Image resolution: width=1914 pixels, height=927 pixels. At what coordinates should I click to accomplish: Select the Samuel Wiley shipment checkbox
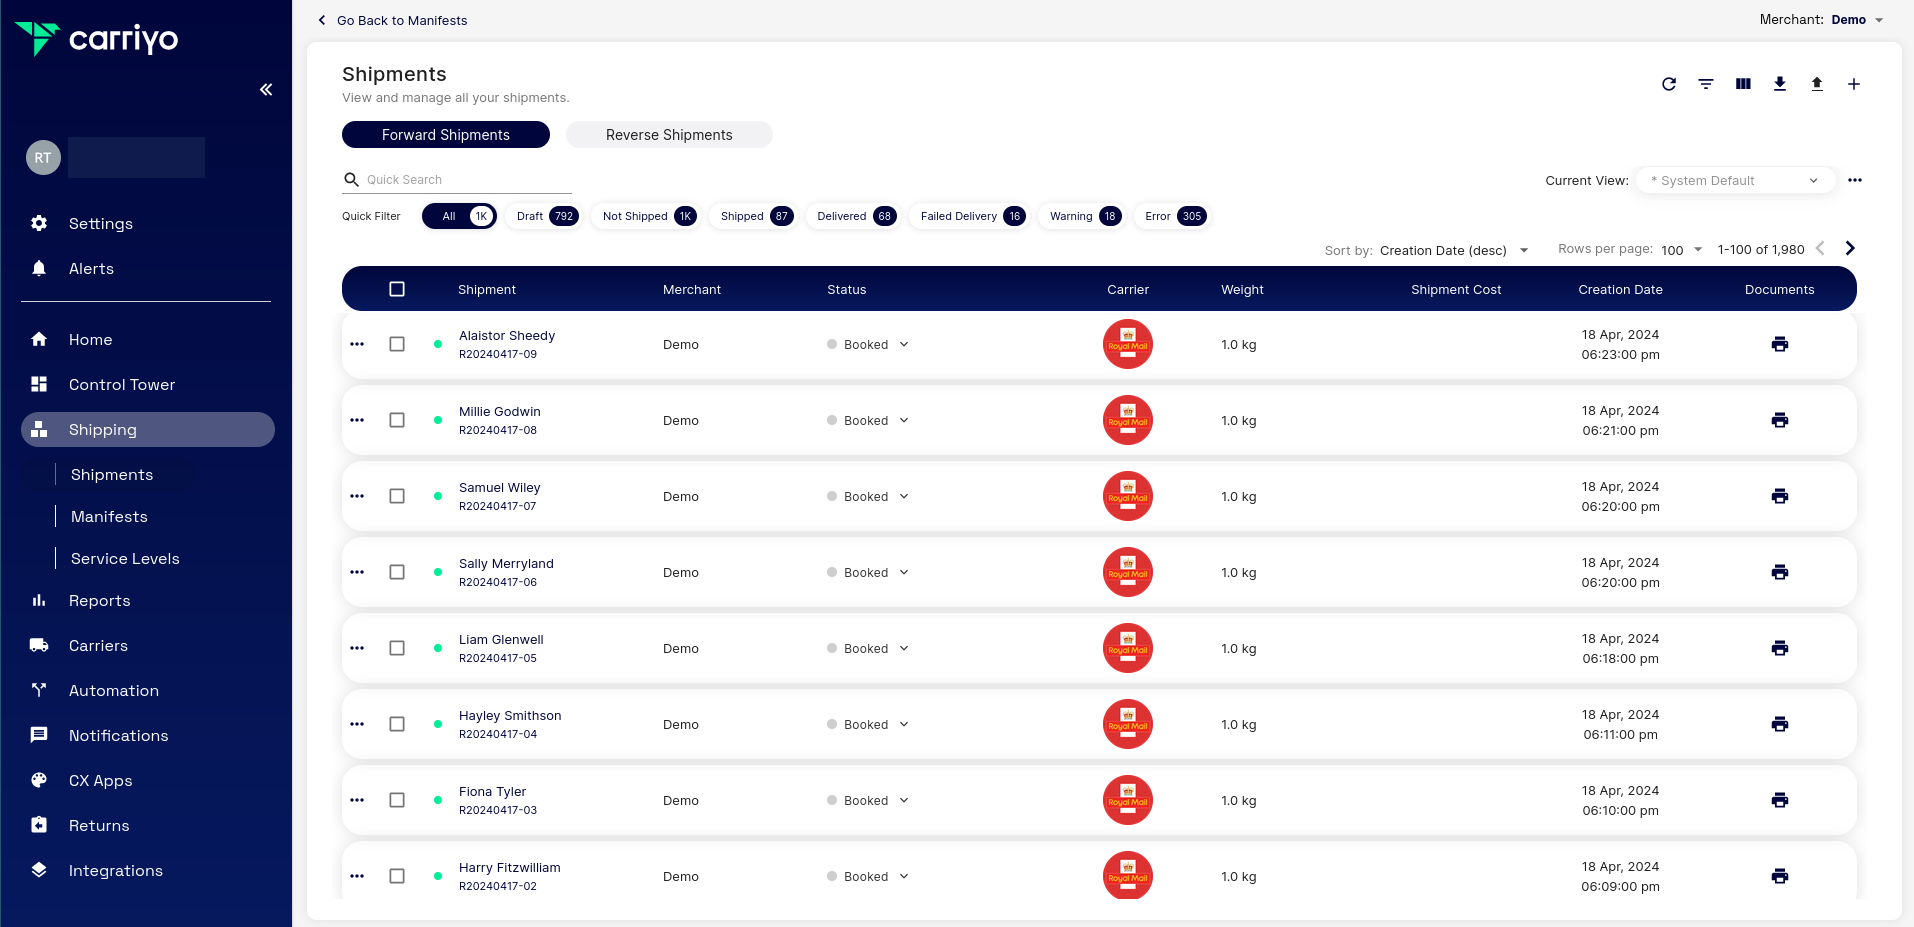(397, 496)
